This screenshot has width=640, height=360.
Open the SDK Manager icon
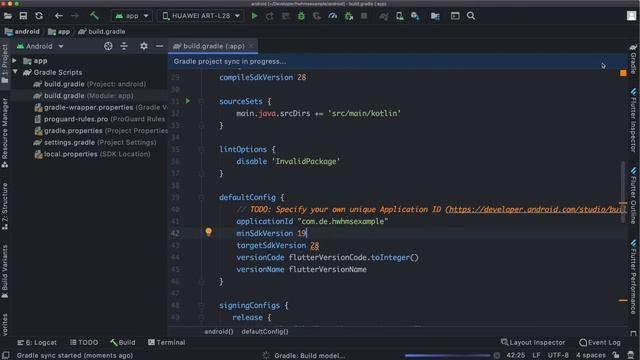point(415,16)
